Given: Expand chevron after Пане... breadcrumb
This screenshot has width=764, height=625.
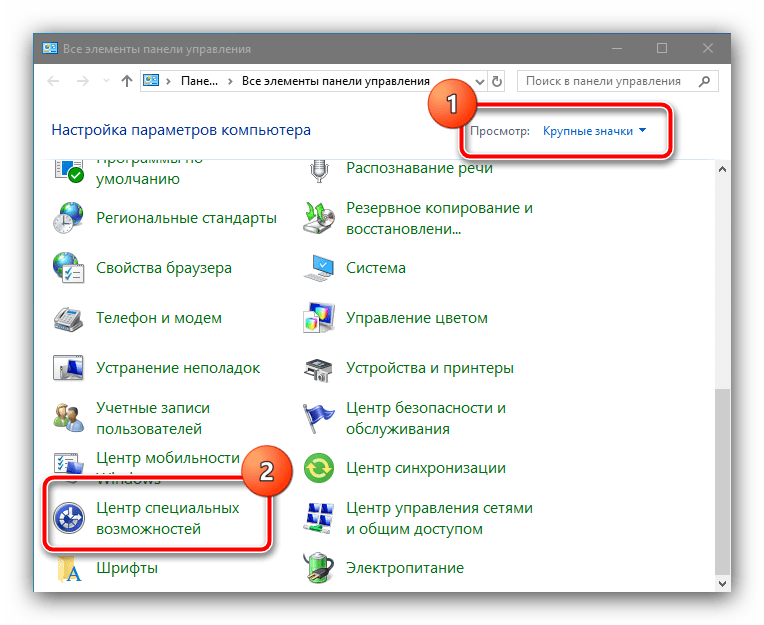Looking at the screenshot, I should pyautogui.click(x=230, y=81).
